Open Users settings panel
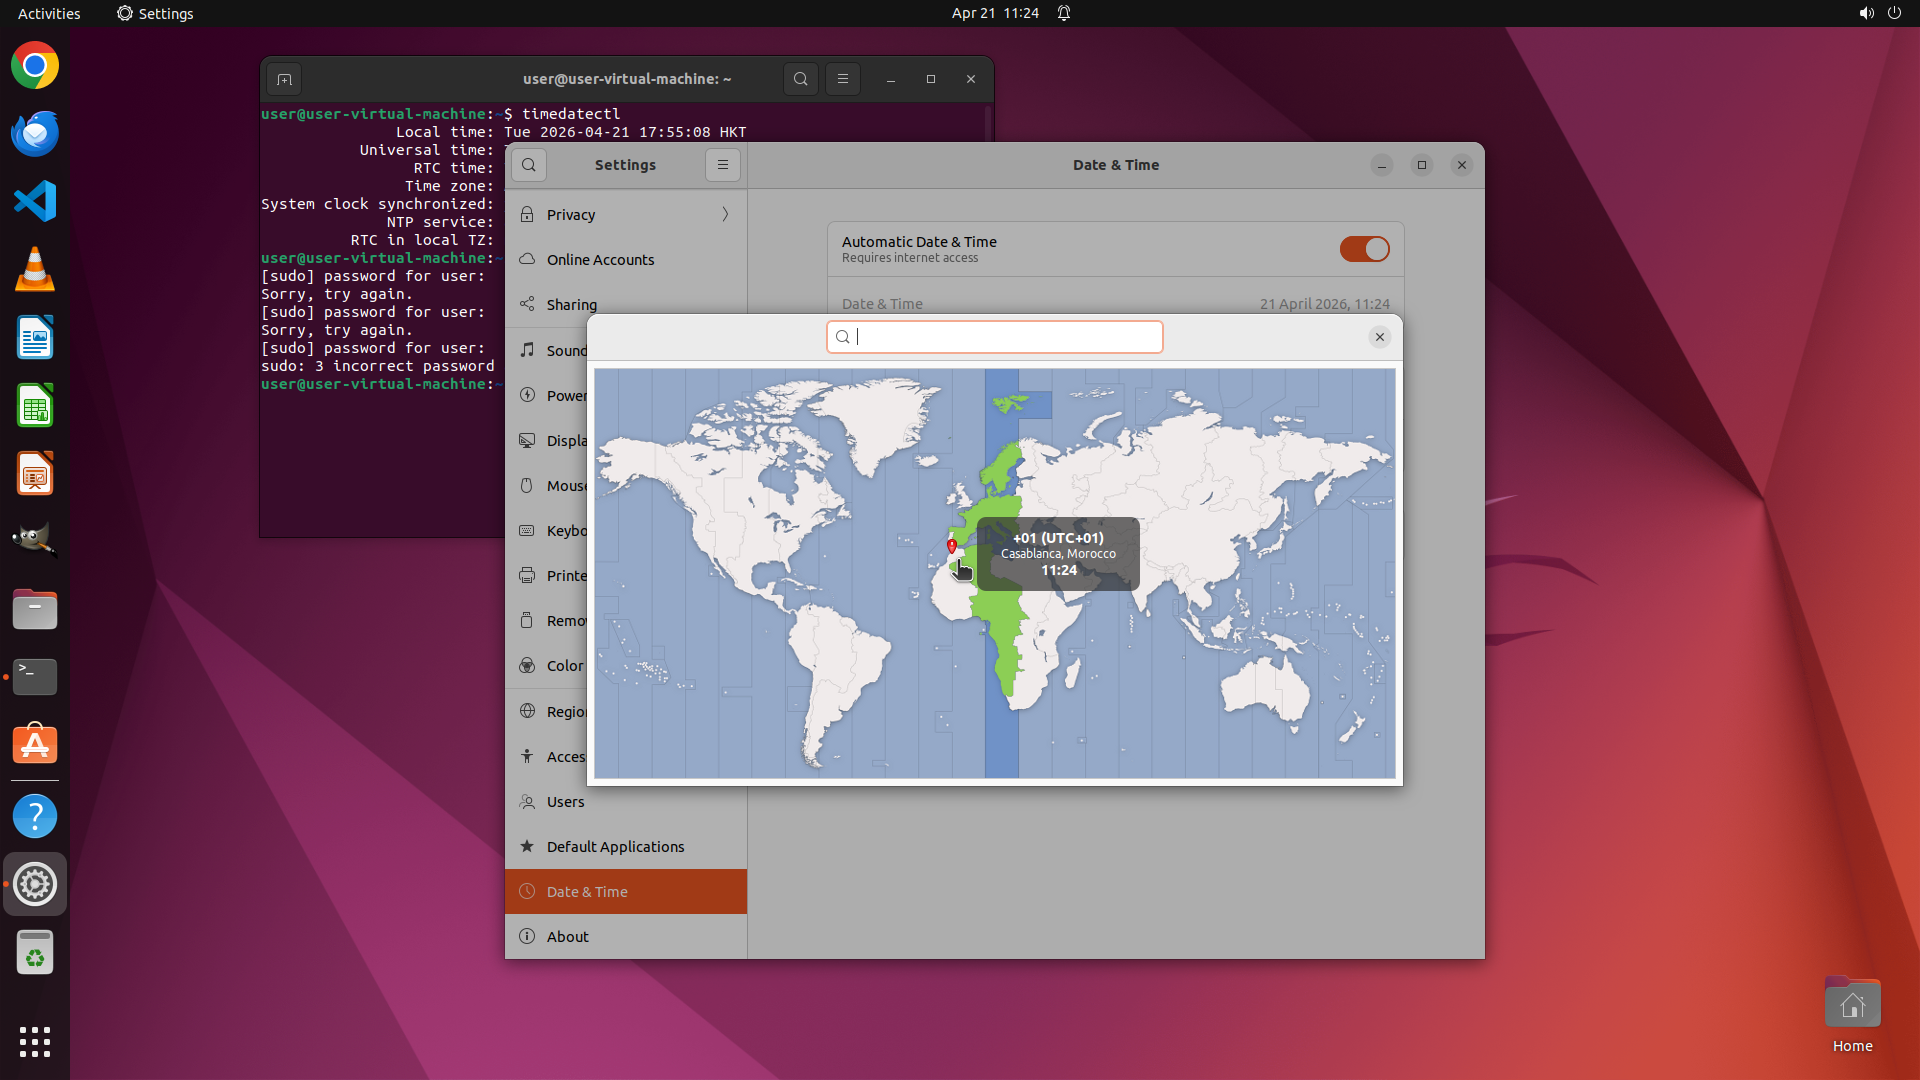The width and height of the screenshot is (1920, 1080). (565, 801)
